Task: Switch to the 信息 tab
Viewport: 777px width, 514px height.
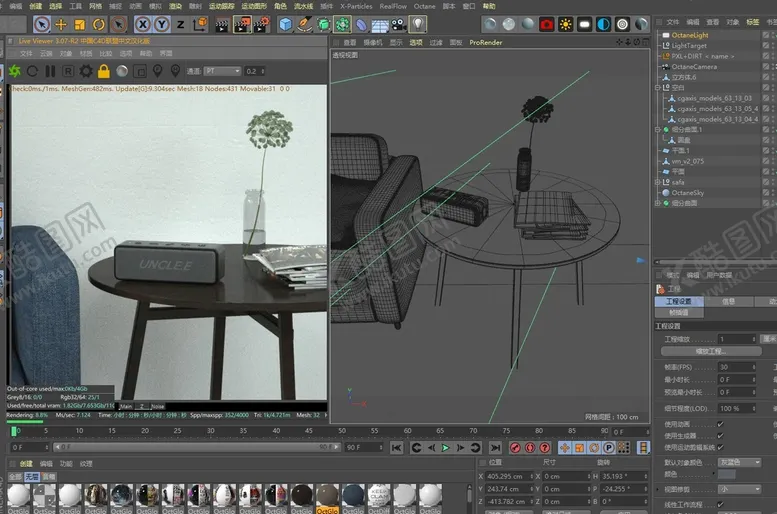Action: click(728, 301)
